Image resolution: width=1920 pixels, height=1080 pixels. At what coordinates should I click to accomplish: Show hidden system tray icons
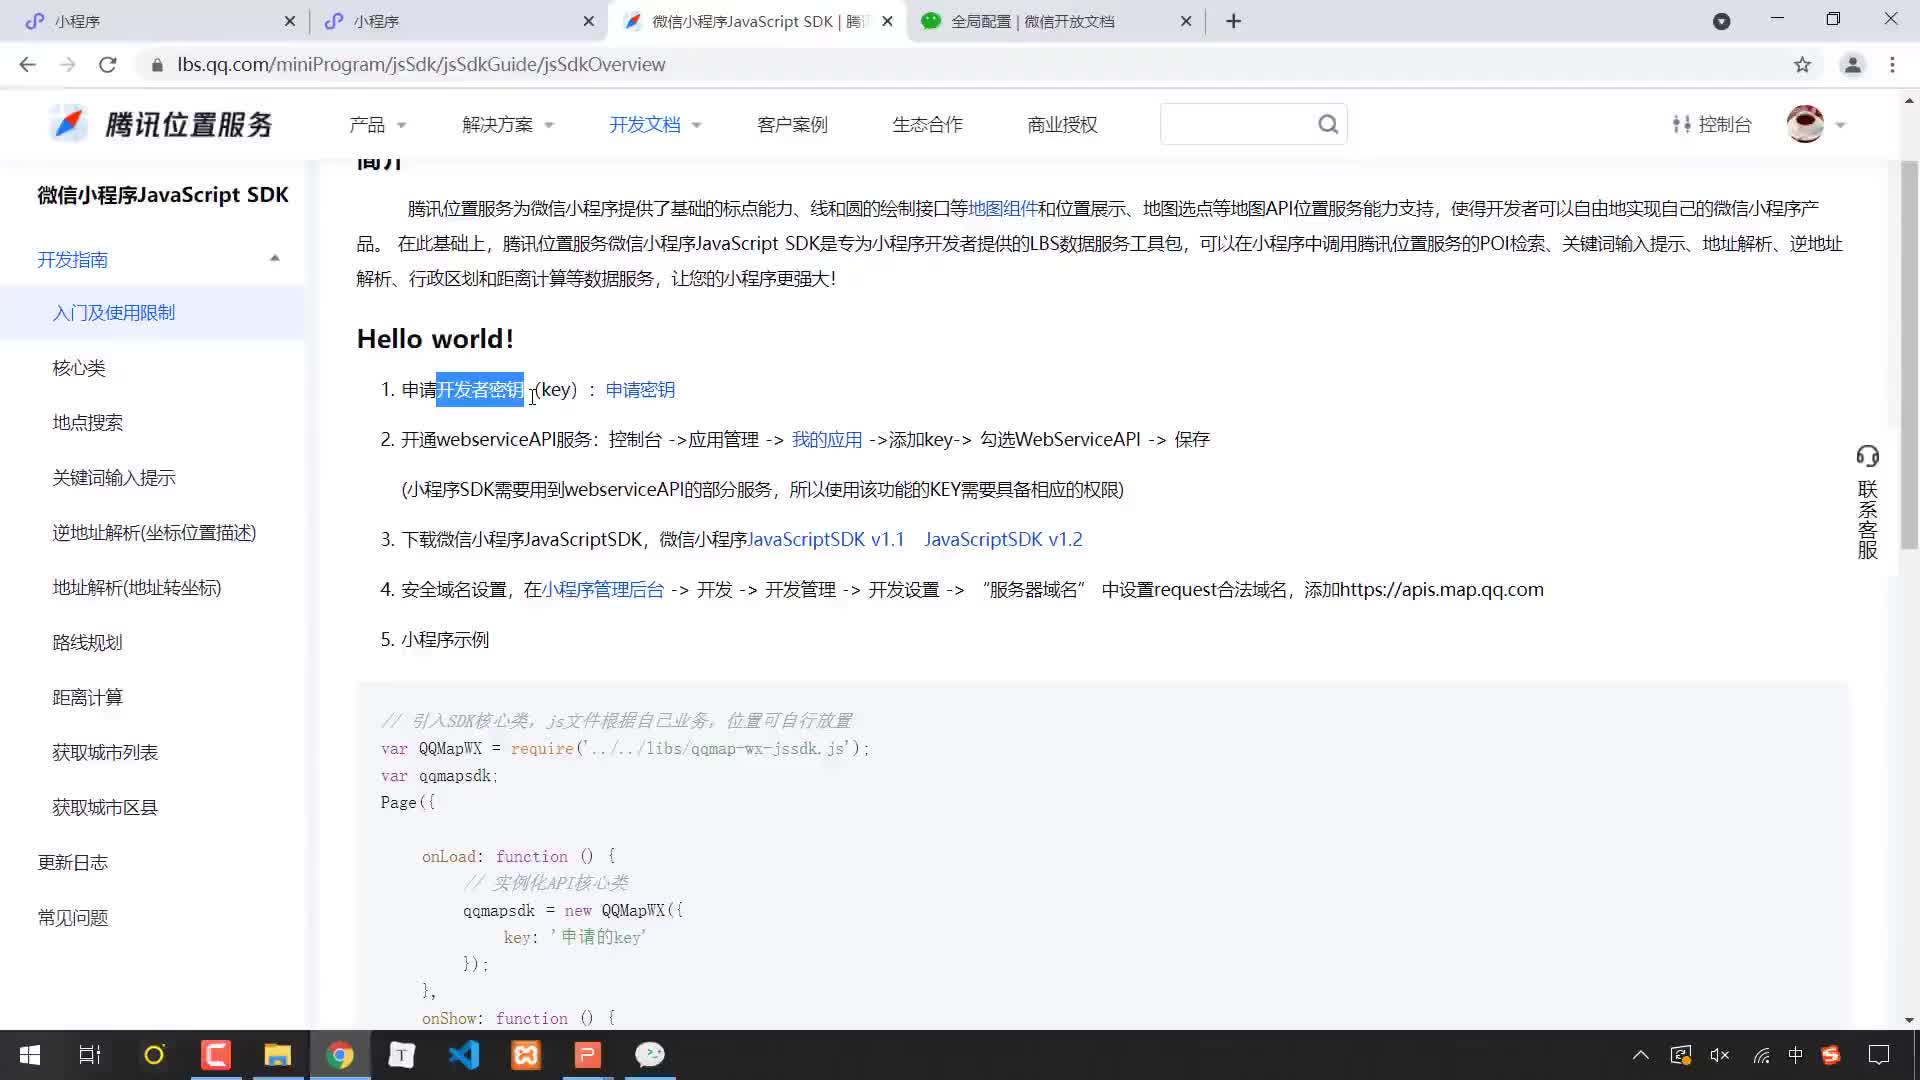[1641, 1055]
